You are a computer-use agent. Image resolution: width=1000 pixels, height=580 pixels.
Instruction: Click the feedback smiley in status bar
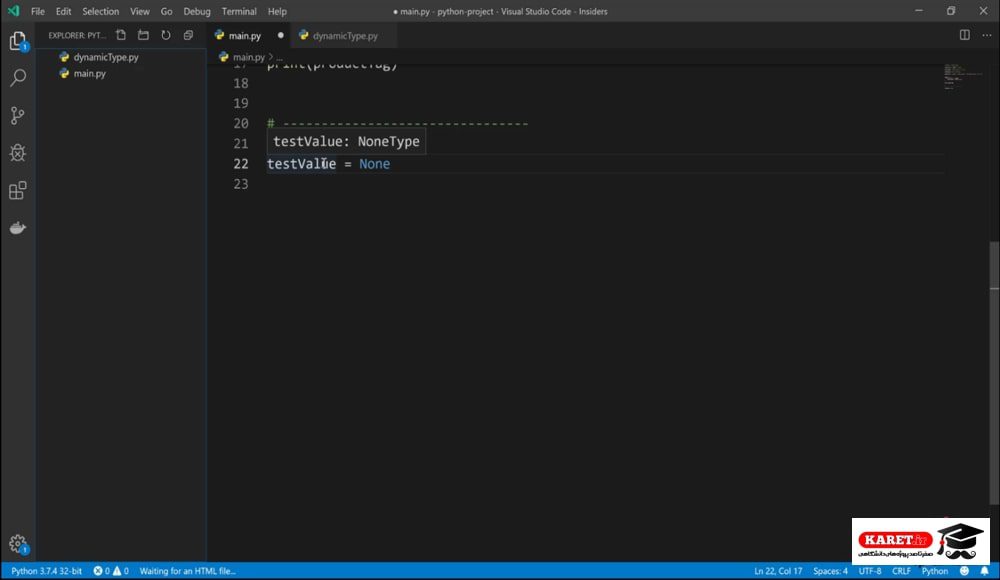[964, 571]
